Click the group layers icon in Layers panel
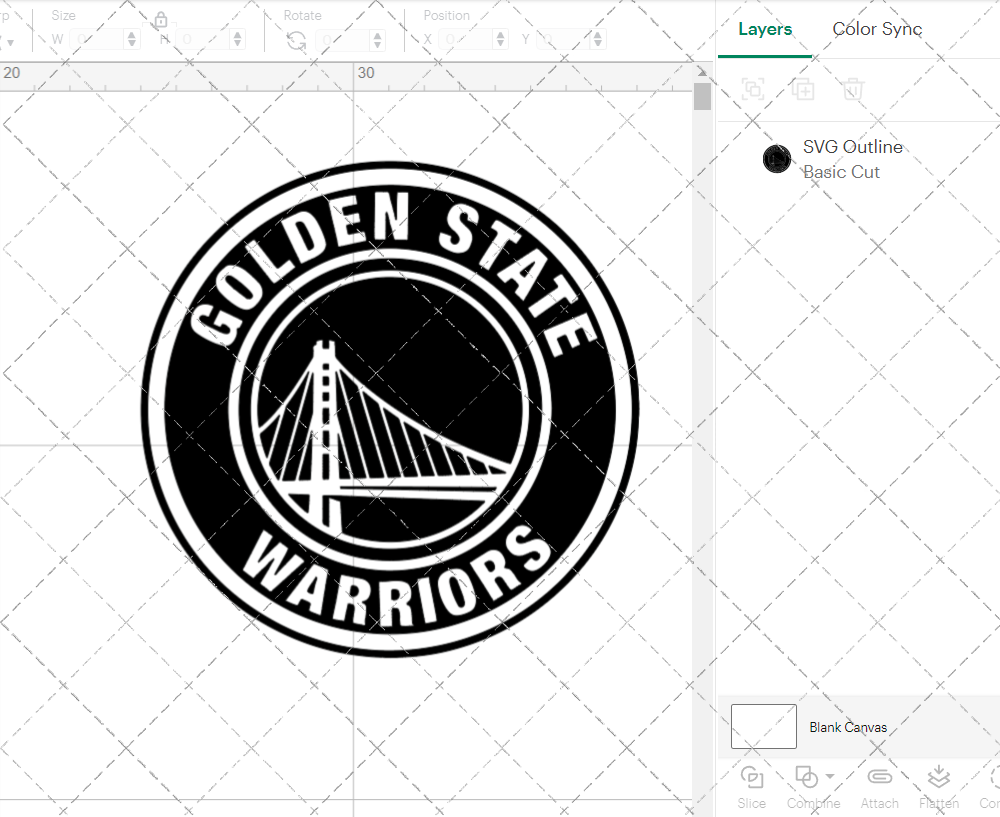 (x=753, y=89)
